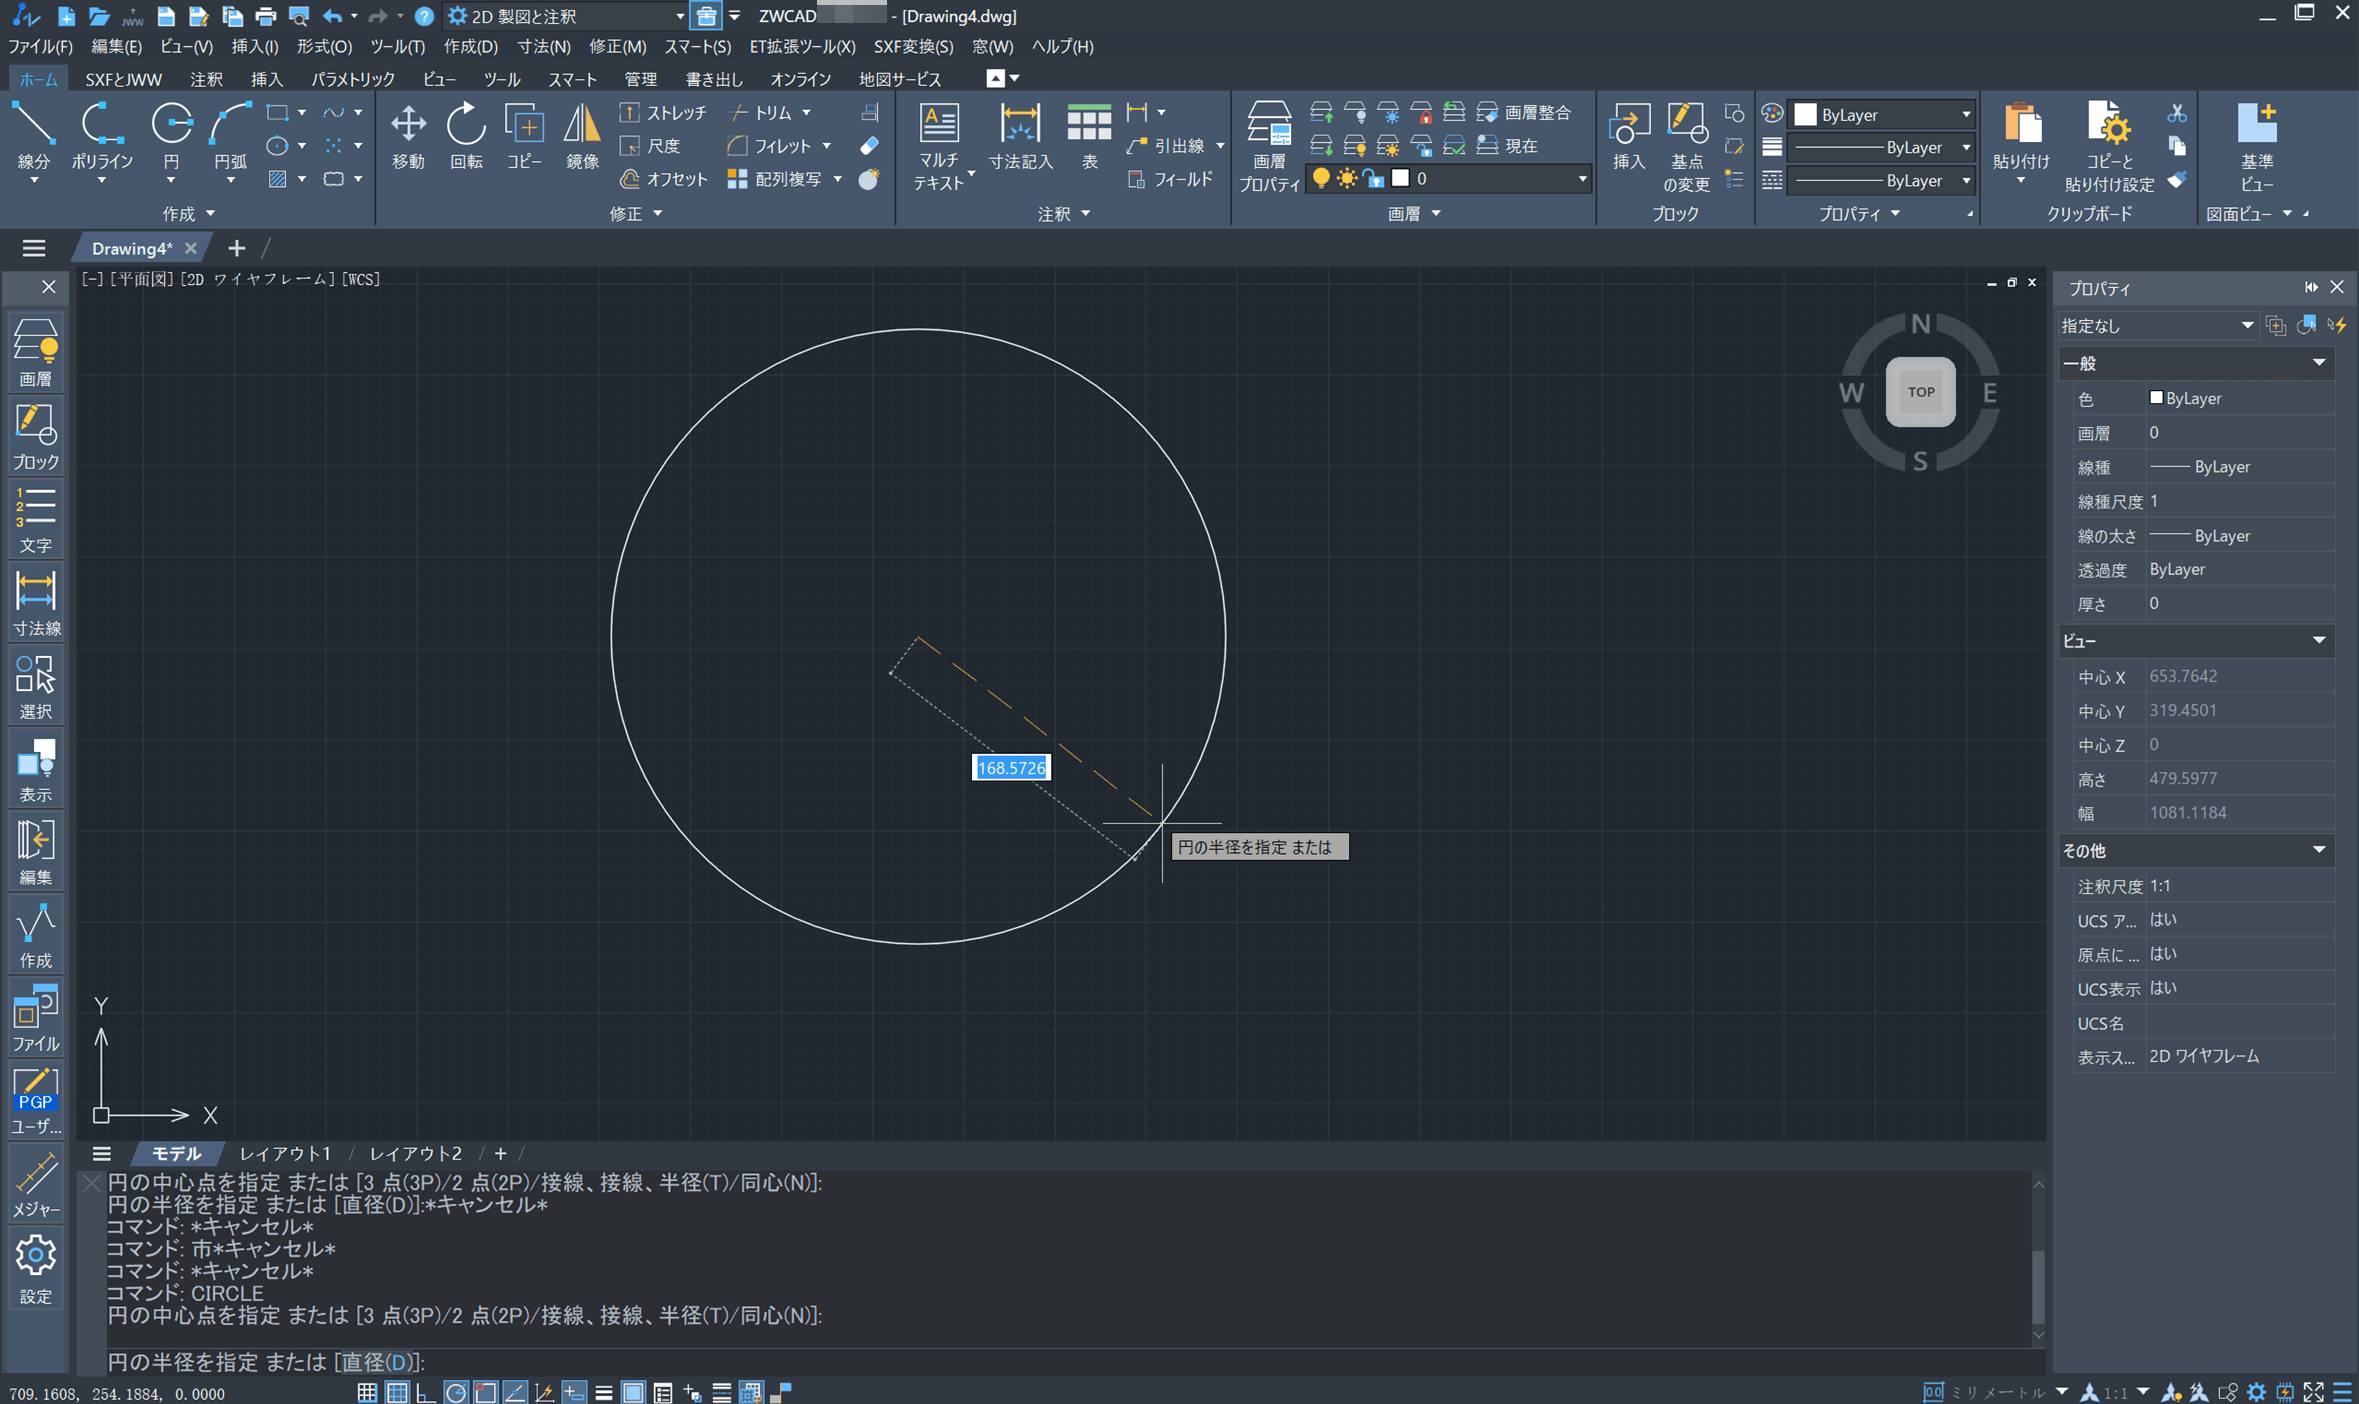Collapse the 一般 section in properties
The image size is (2359, 1404).
[2318, 363]
